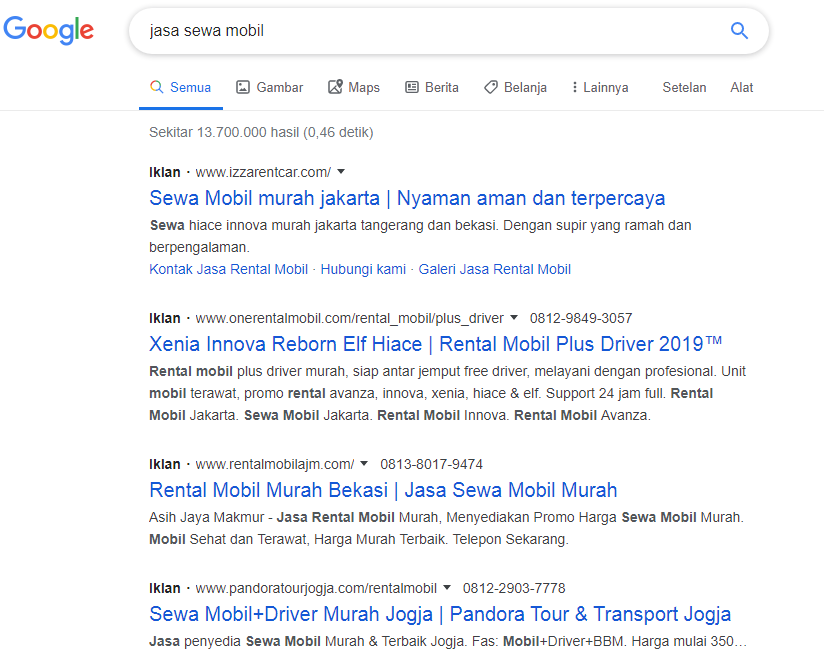
Task: Click description starting Sewa hiace innova murah
Action: 420,236
